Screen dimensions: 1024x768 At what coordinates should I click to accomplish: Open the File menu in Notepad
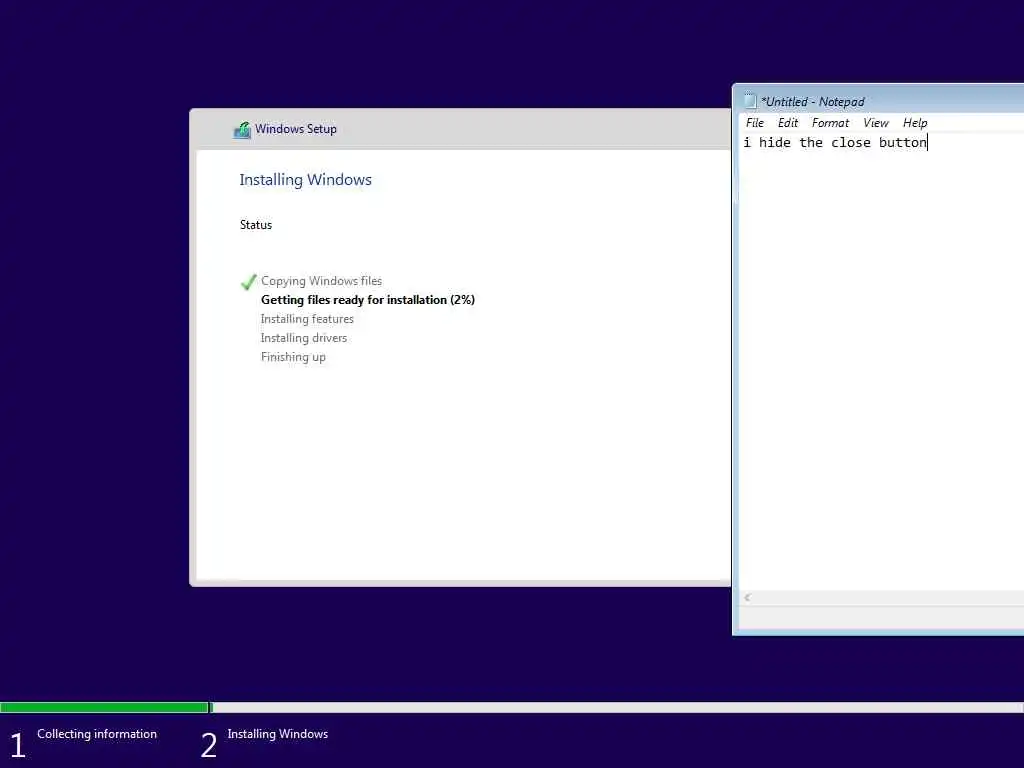click(754, 123)
